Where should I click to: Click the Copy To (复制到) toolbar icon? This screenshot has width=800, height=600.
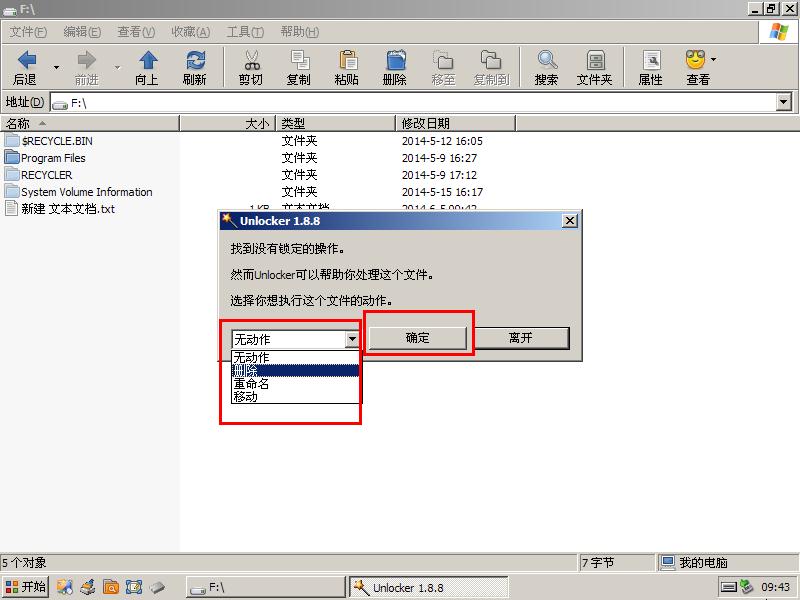(x=491, y=60)
